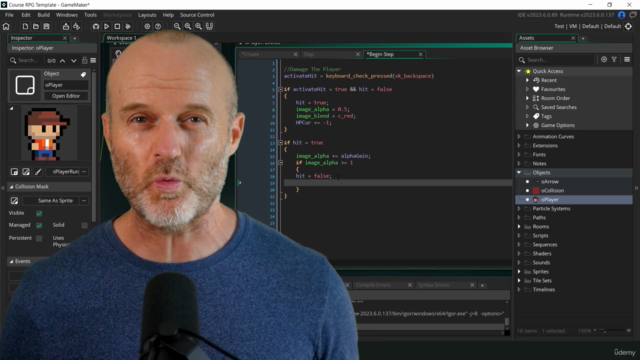This screenshot has height=360, width=640.
Task: Click the Asset Browser add asset icon
Action: 604,60
